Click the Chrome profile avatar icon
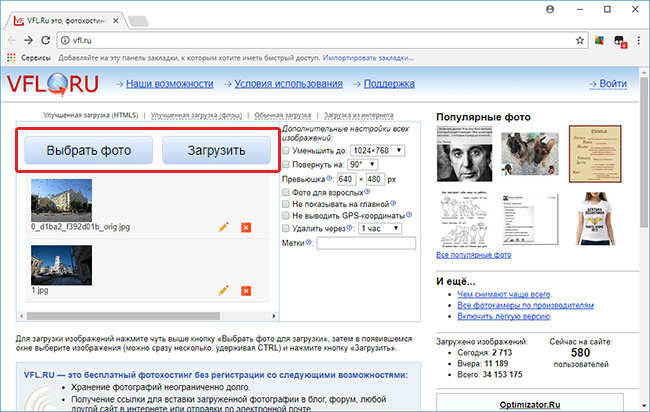 [x=550, y=9]
